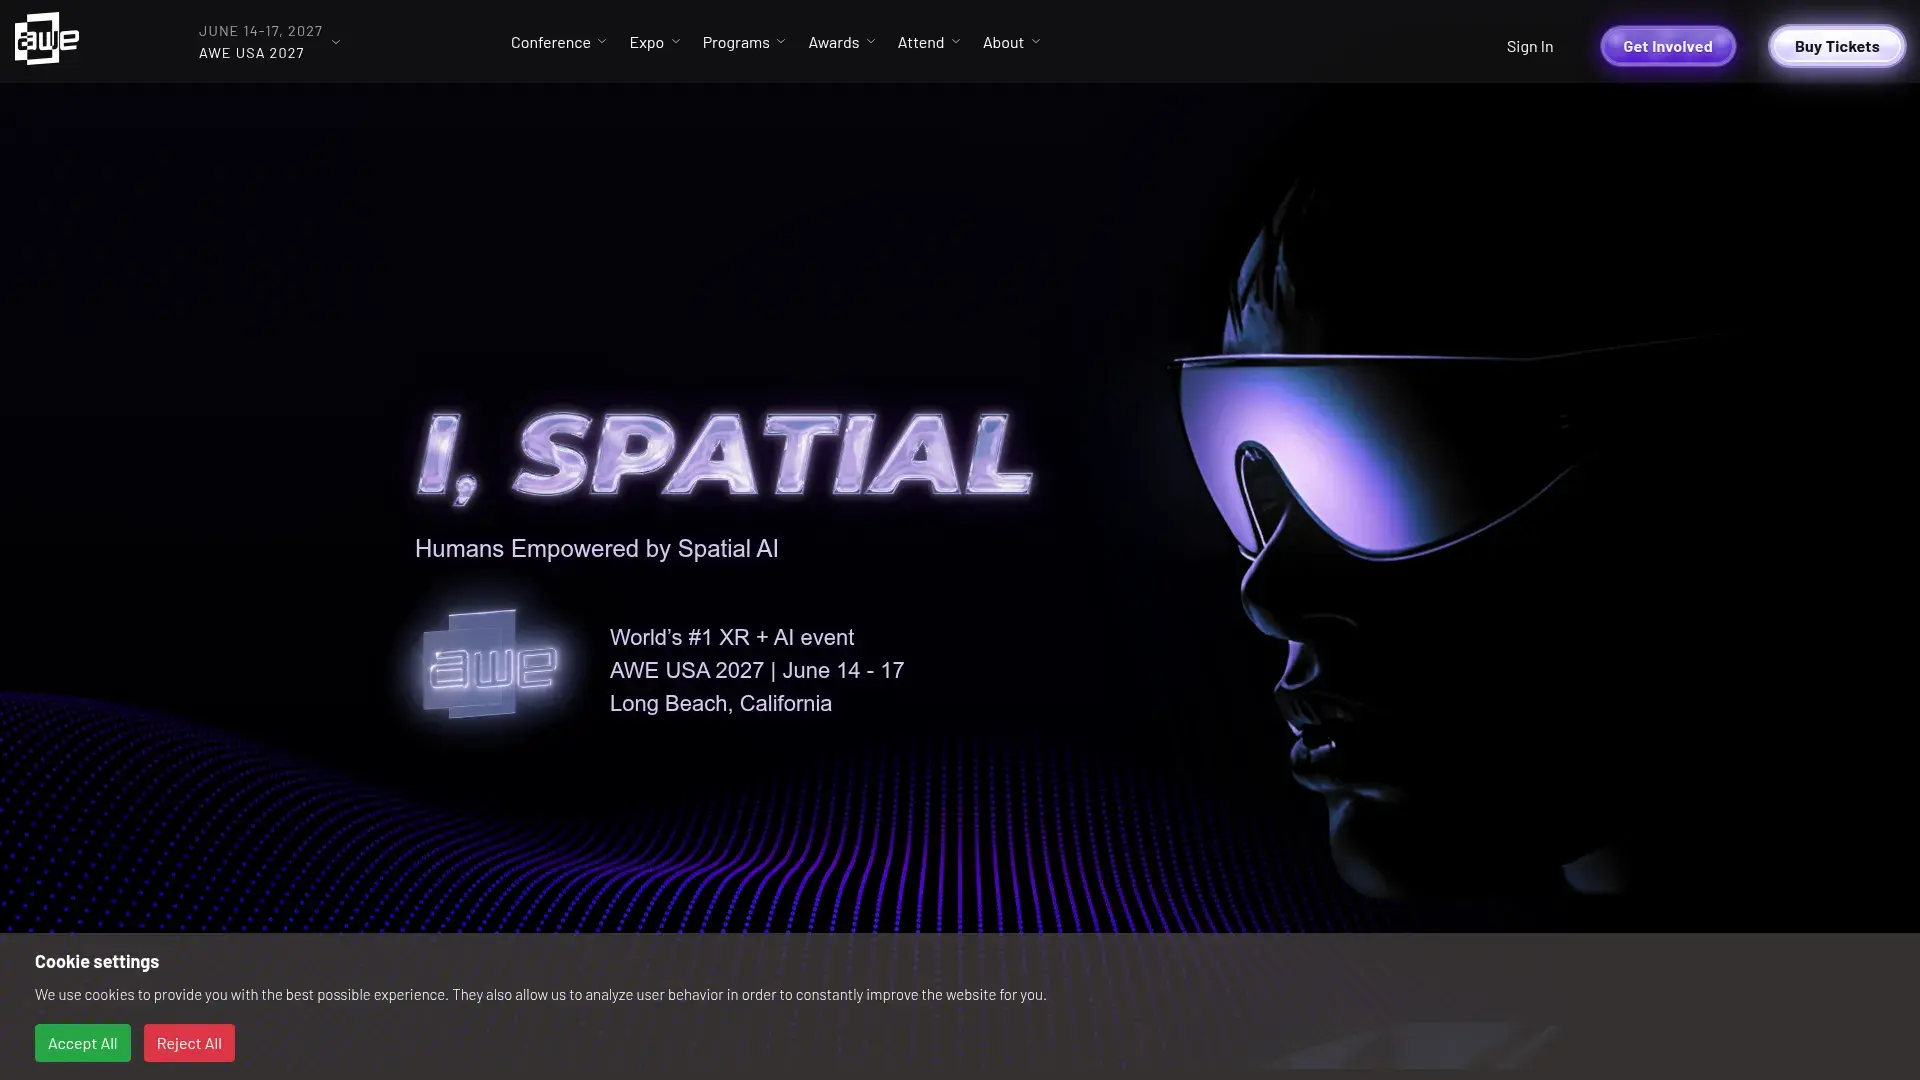Click the Sign In link
This screenshot has height=1080, width=1920.
(x=1529, y=46)
